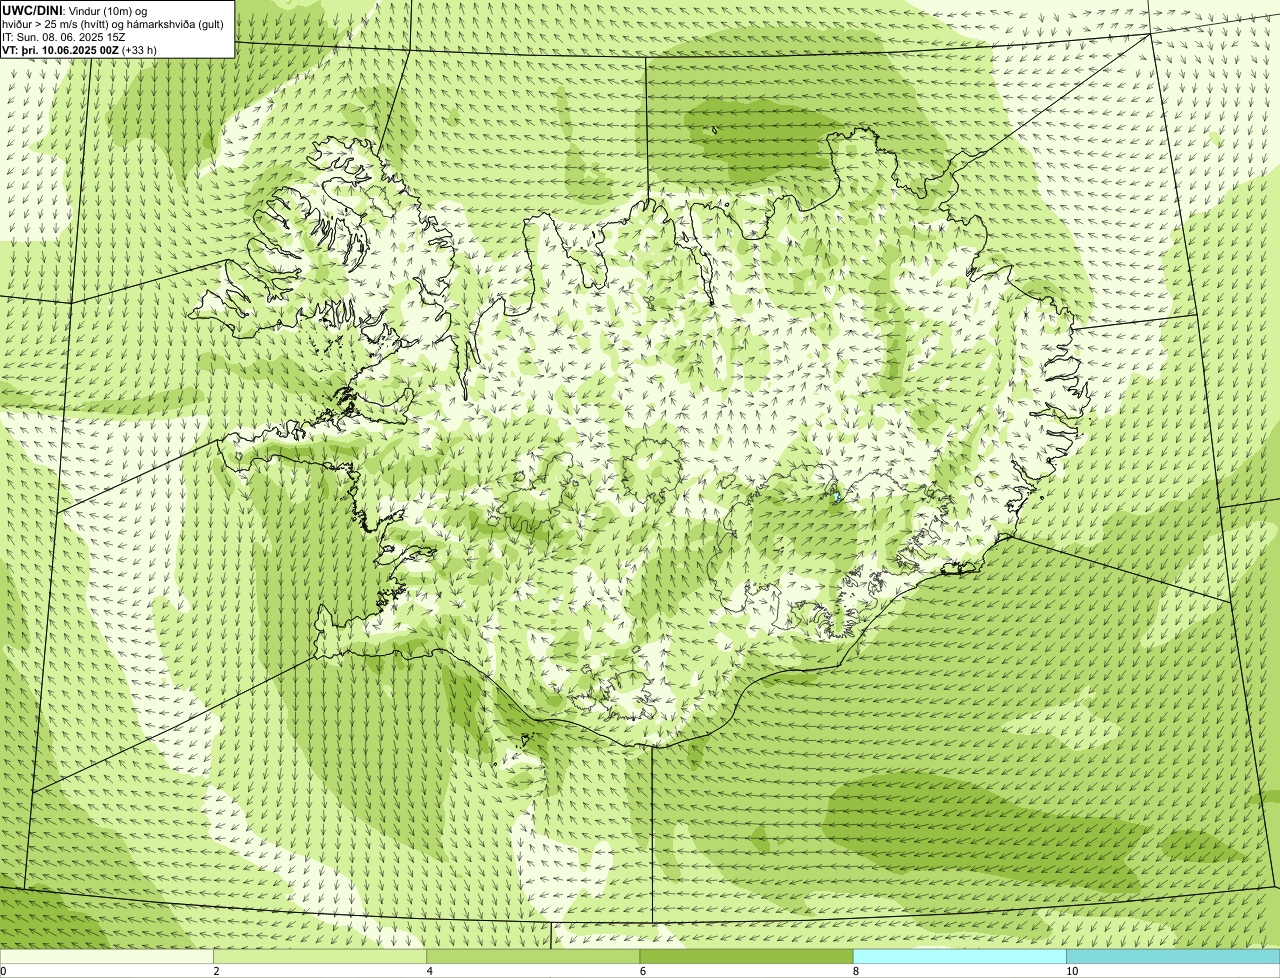Click the '0' scale label
This screenshot has height=978, width=1280.
point(3,971)
